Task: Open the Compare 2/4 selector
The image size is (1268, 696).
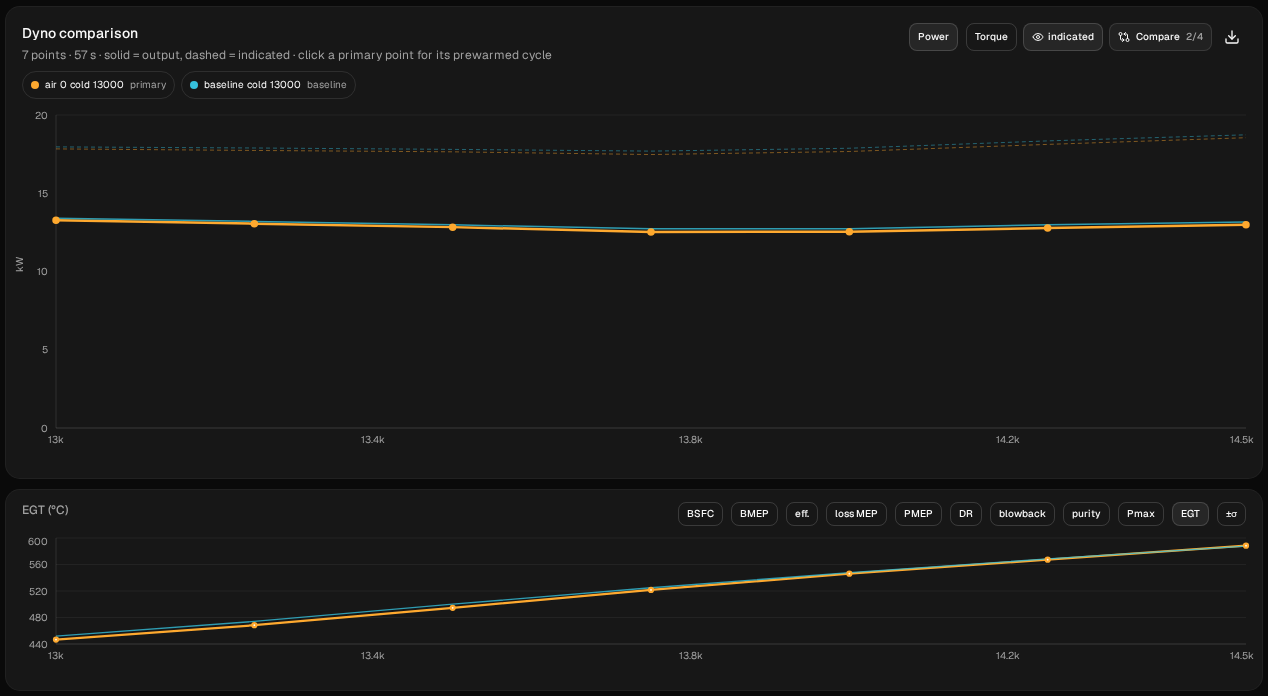Action: pyautogui.click(x=1161, y=37)
